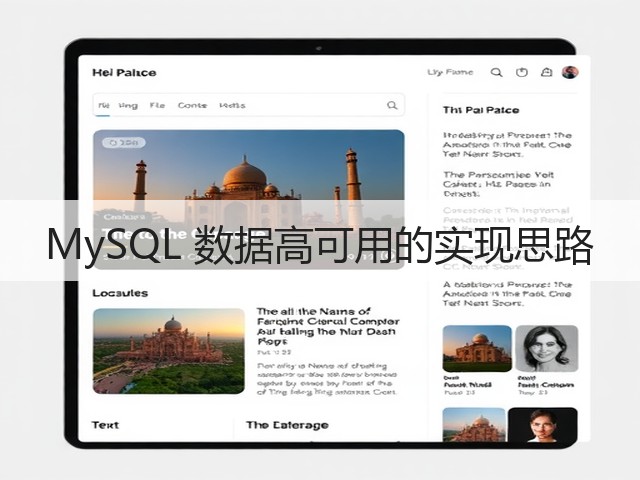Switch to the File tab

(x=157, y=105)
